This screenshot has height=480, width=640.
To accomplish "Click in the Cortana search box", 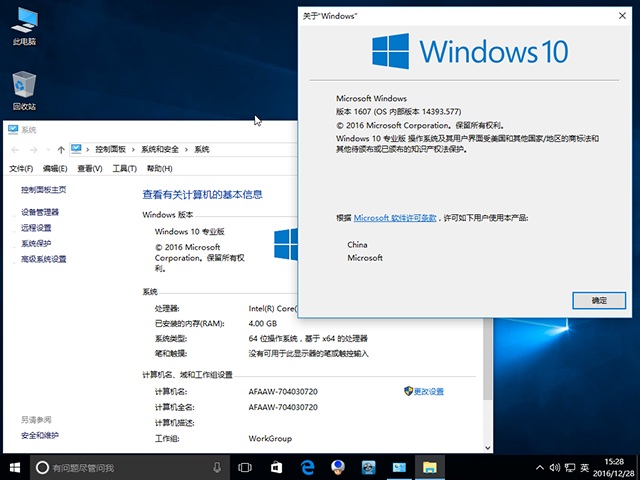I will pyautogui.click(x=120, y=467).
